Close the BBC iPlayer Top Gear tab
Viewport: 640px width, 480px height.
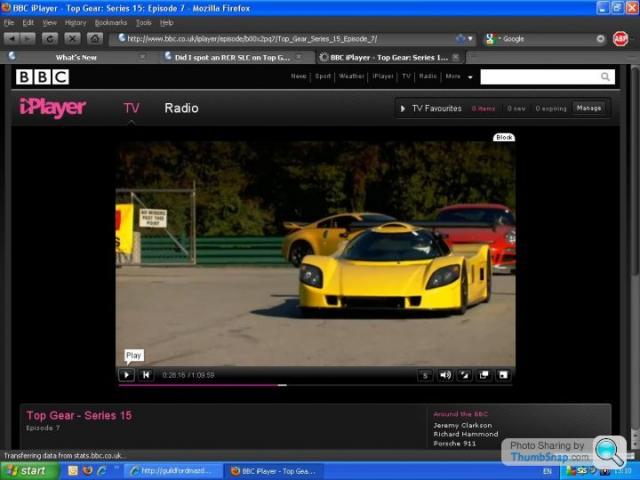click(456, 57)
